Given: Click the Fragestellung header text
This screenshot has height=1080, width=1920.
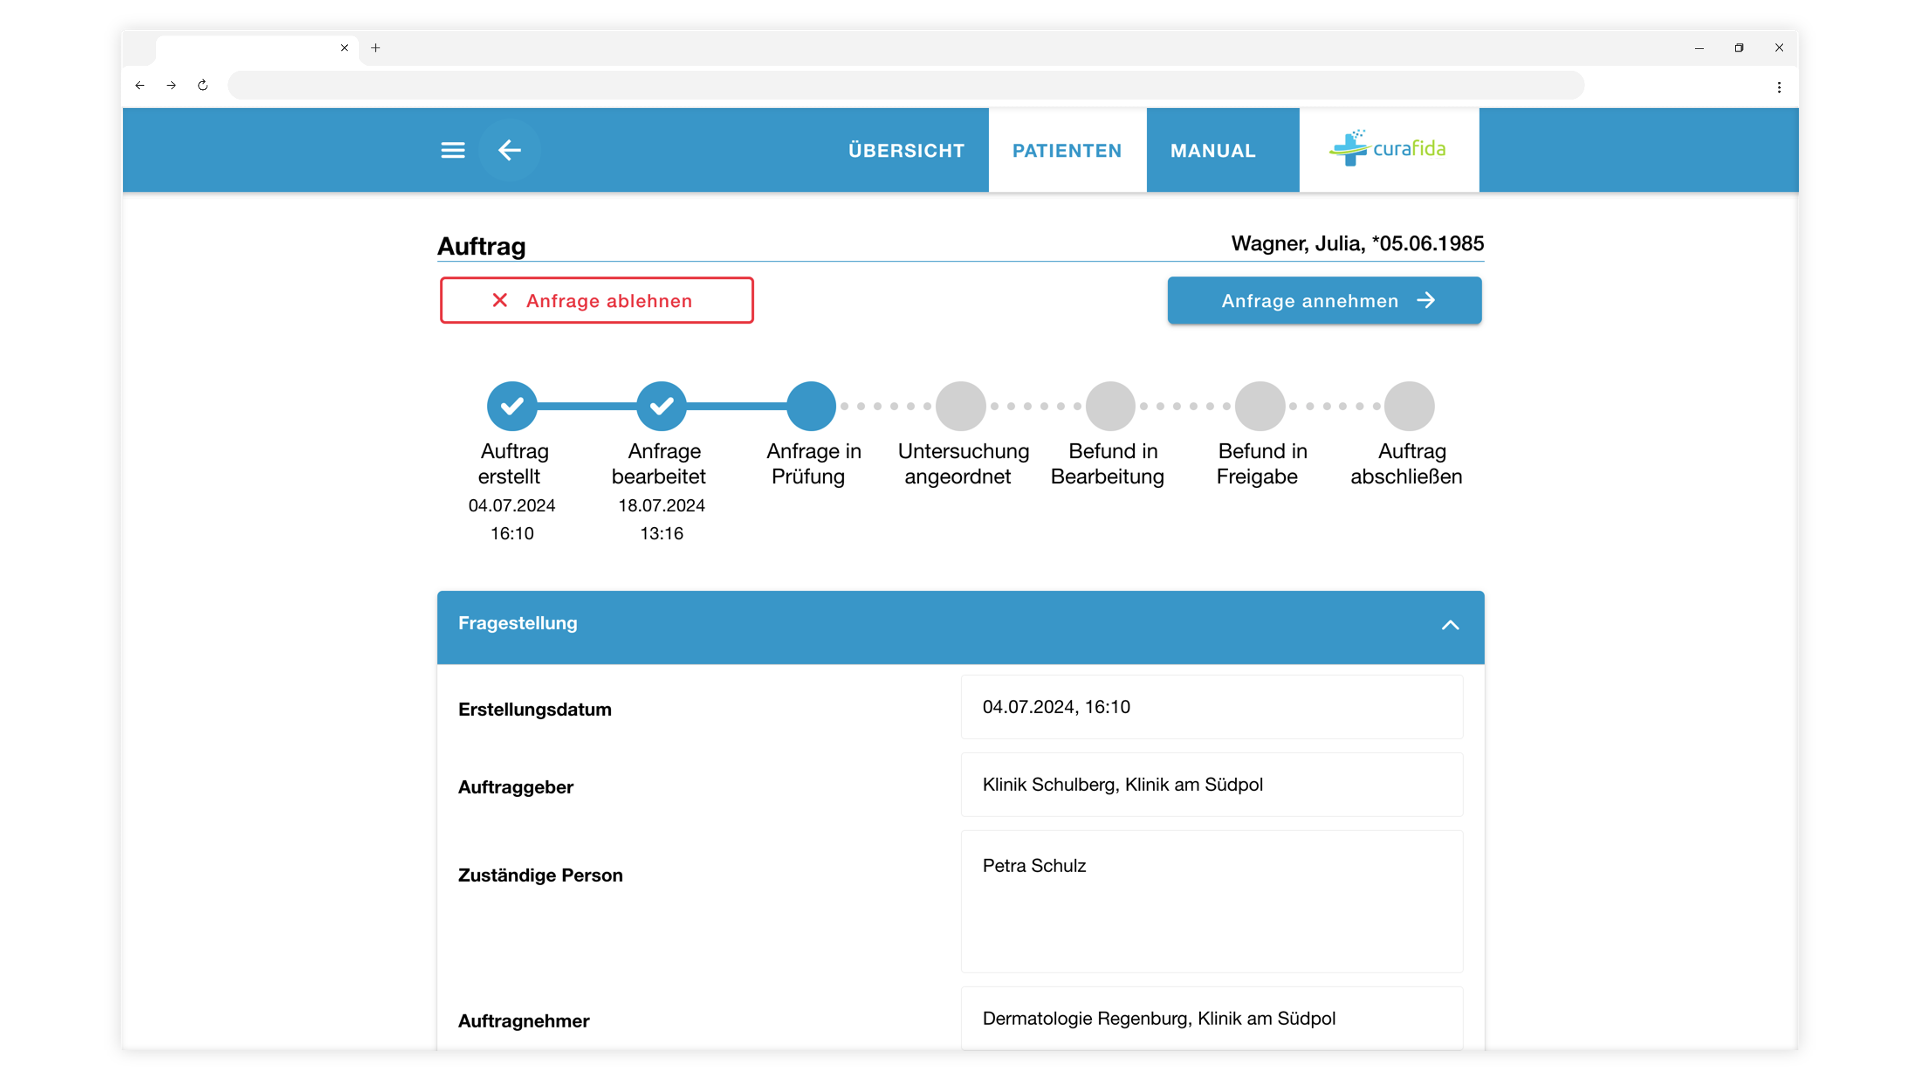Looking at the screenshot, I should tap(518, 623).
